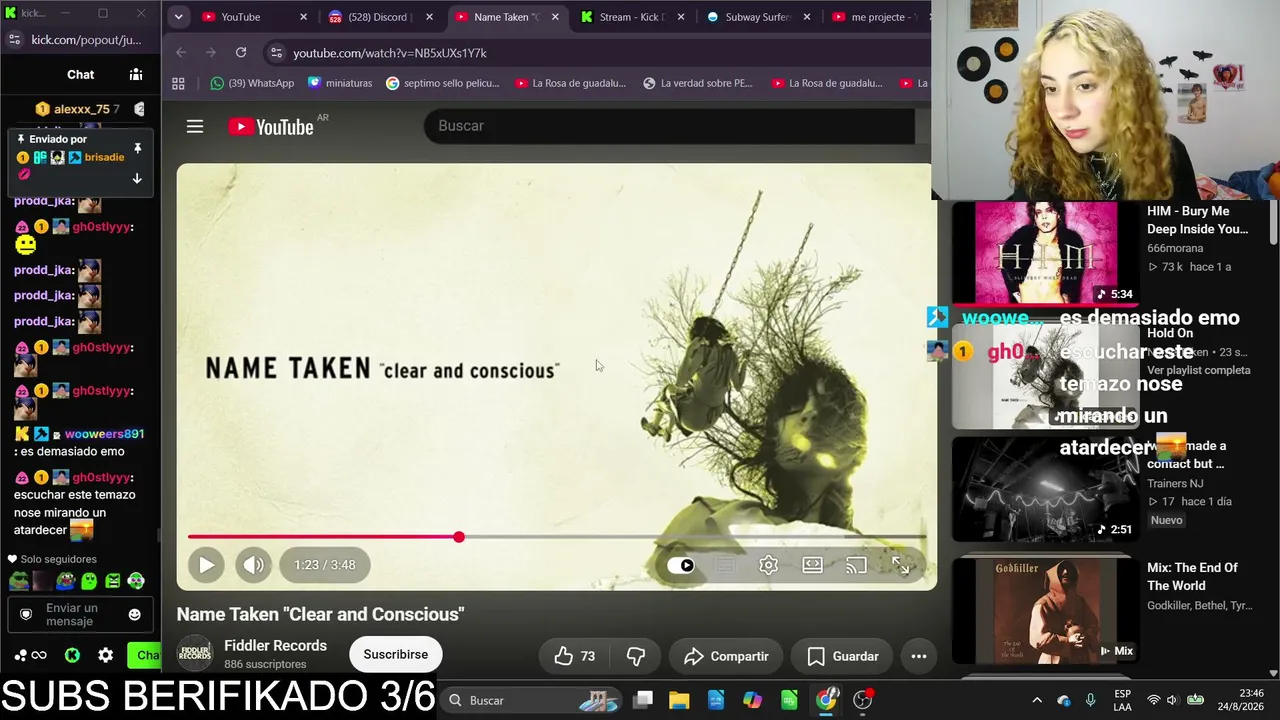Viewport: 1280px width, 720px height.
Task: Open Copilot from the taskbar
Action: tap(752, 700)
